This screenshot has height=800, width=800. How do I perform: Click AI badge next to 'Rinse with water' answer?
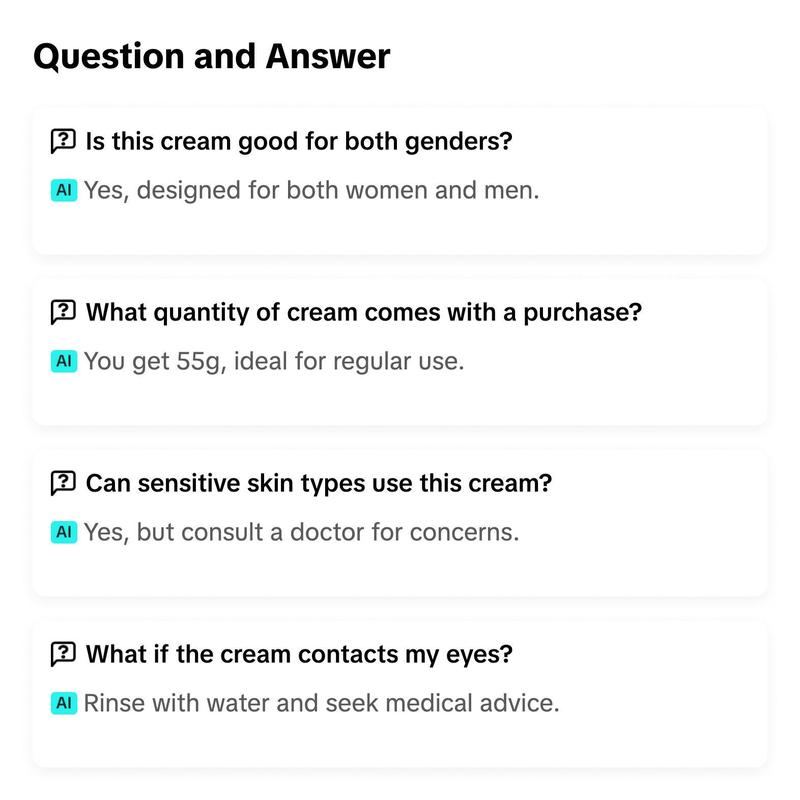64,703
